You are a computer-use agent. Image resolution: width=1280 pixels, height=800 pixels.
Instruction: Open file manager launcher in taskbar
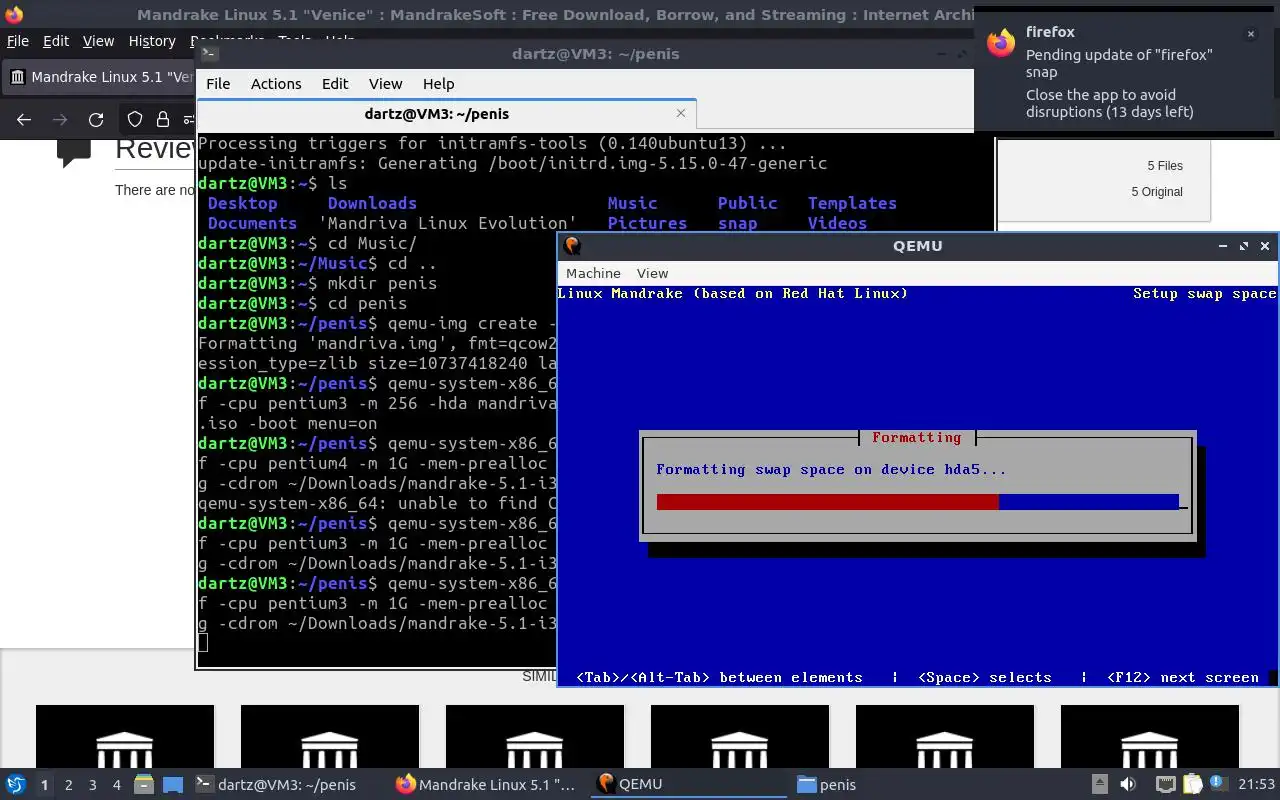[x=143, y=784]
